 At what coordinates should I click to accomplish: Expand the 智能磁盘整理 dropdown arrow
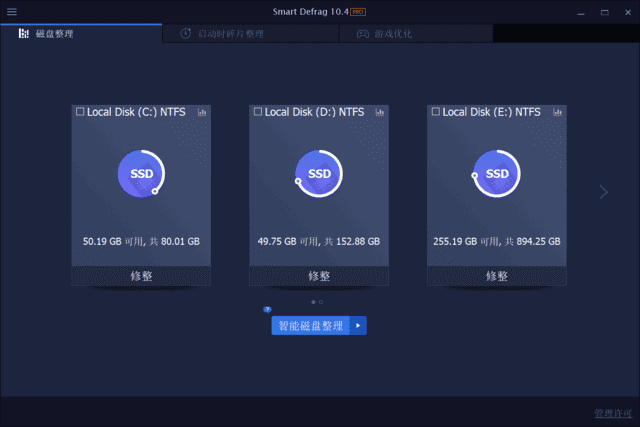(359, 325)
